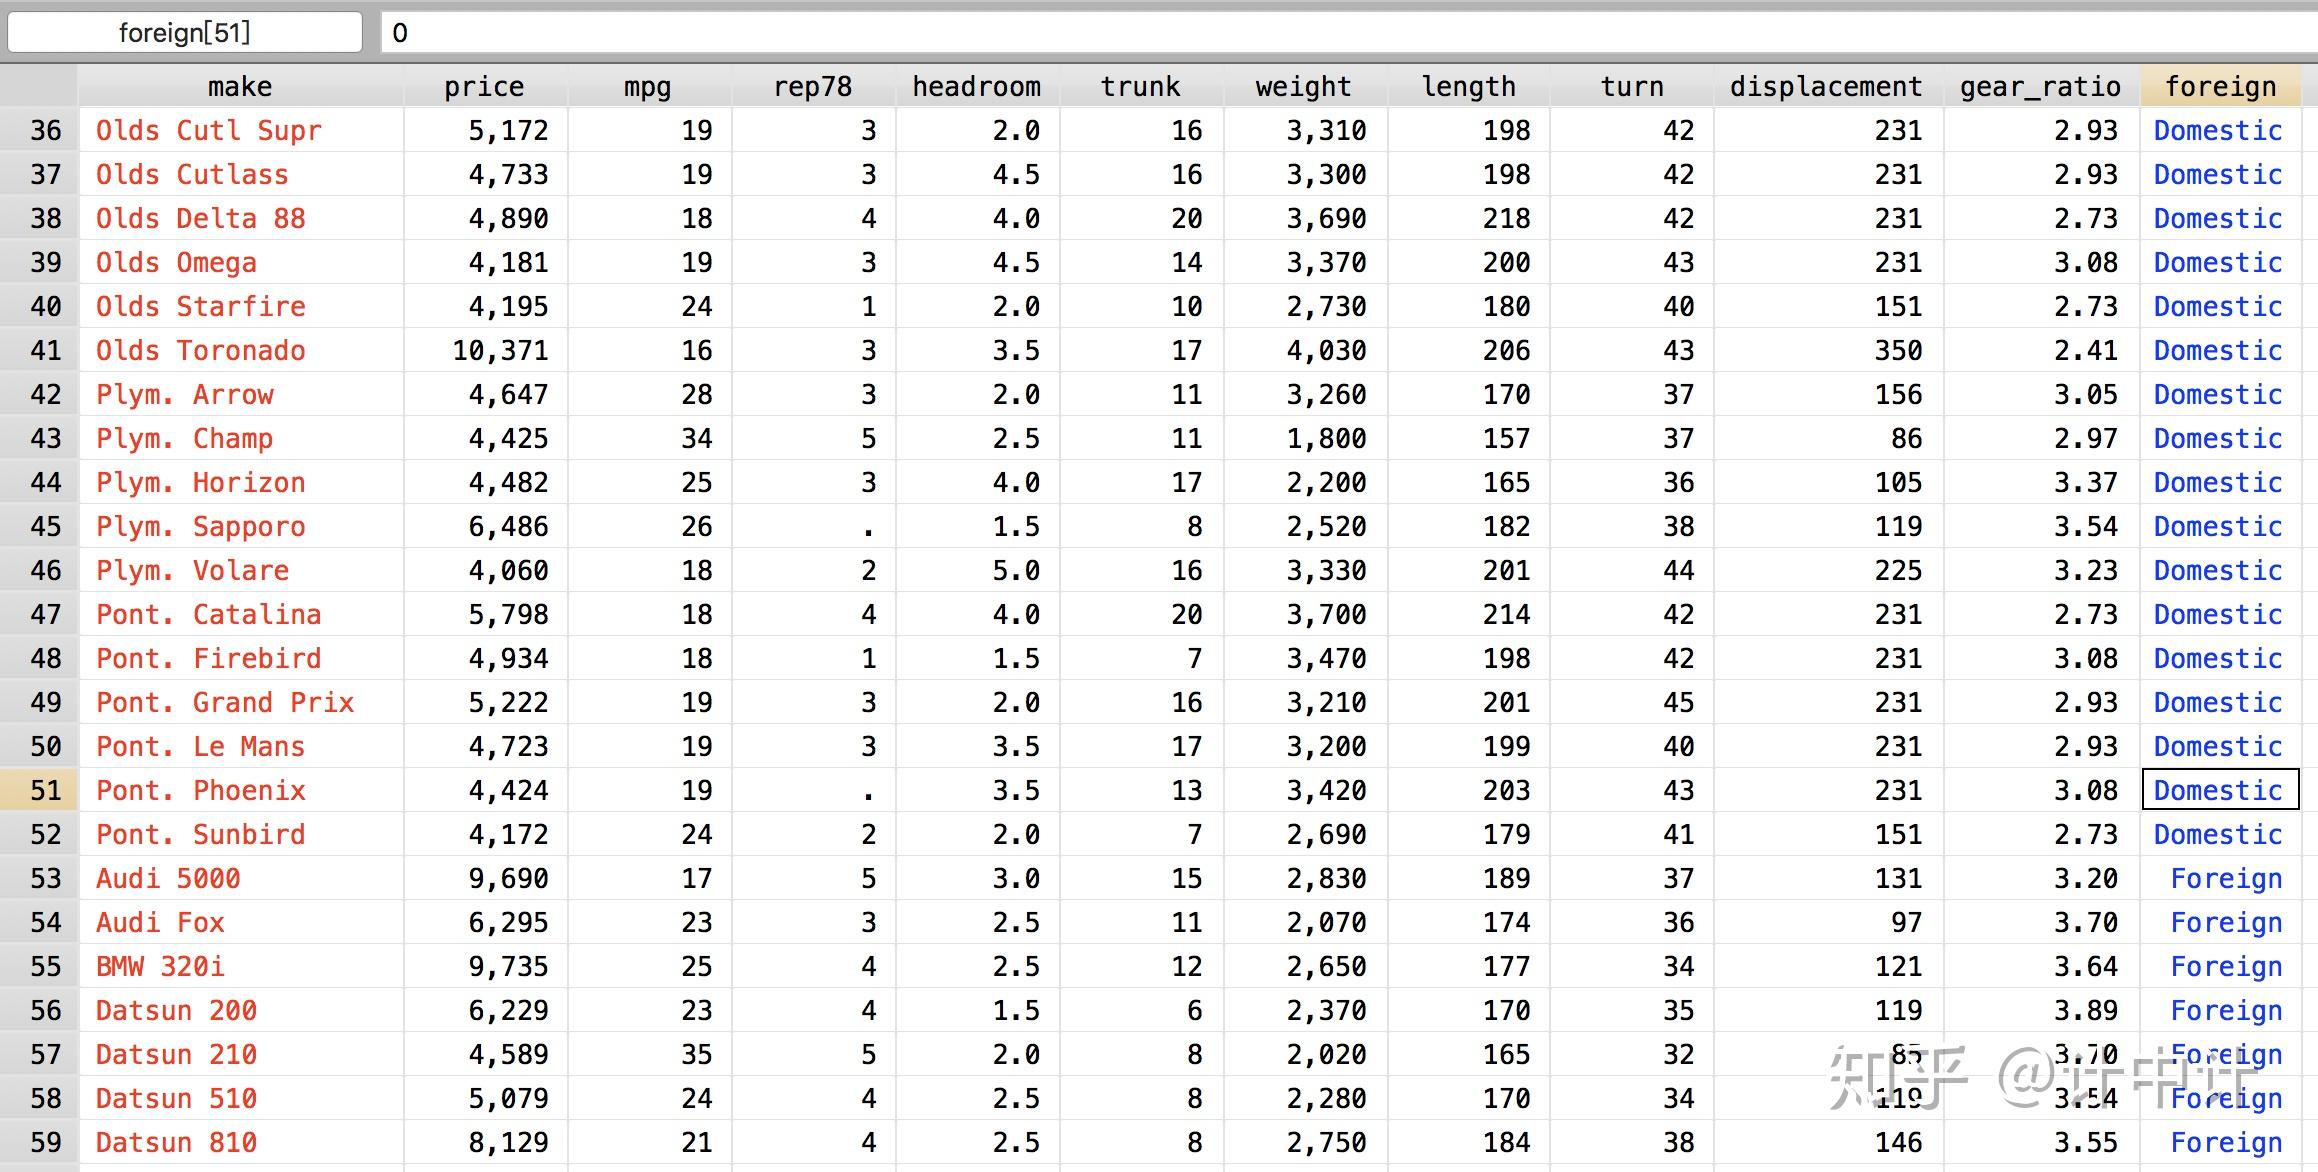Select the selected Domestic cell in row 51
Image resolution: width=2318 pixels, height=1172 pixels.
coord(2218,790)
